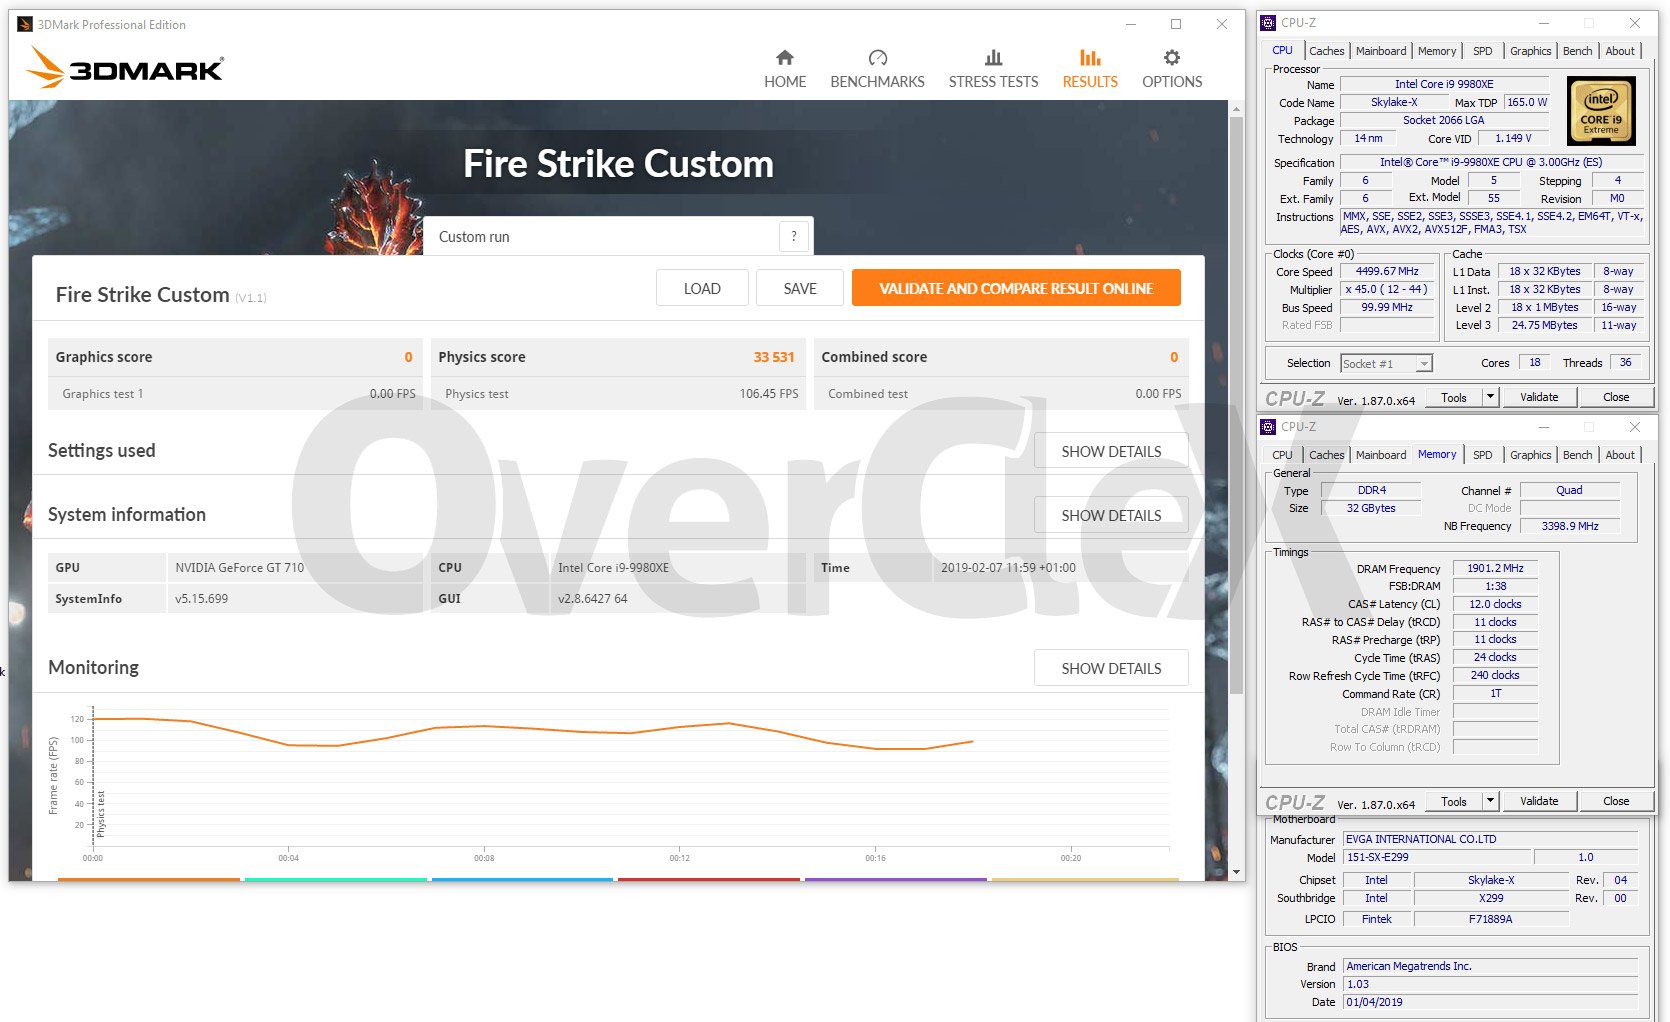This screenshot has height=1022, width=1670.
Task: Open the HOME section in 3DMark
Action: (x=784, y=69)
